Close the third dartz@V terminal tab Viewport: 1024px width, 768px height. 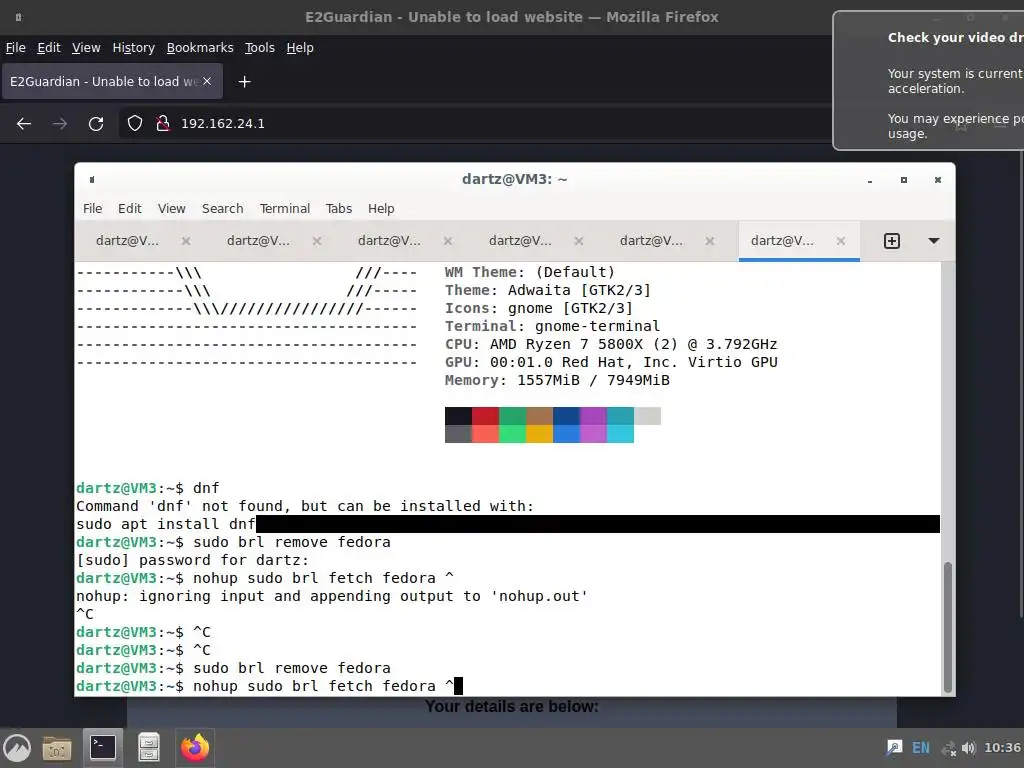click(448, 241)
